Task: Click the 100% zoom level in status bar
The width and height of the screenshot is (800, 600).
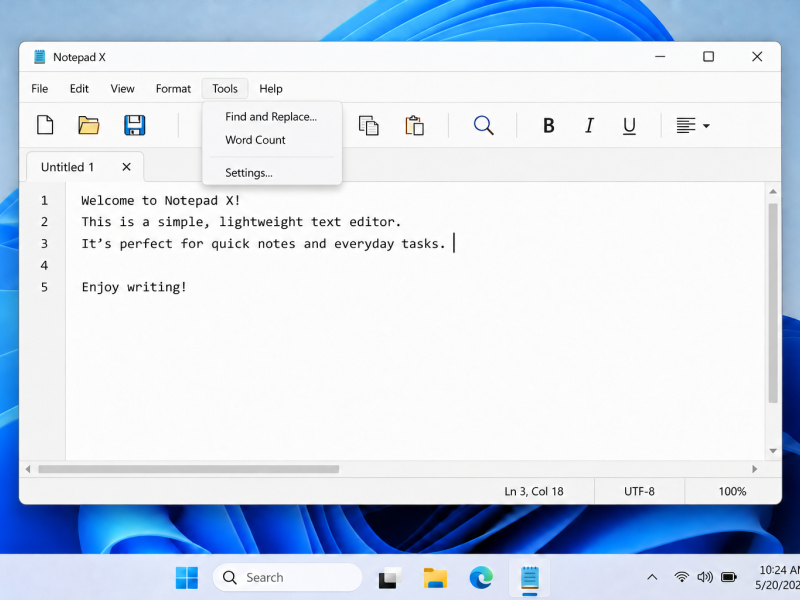Action: (x=732, y=491)
